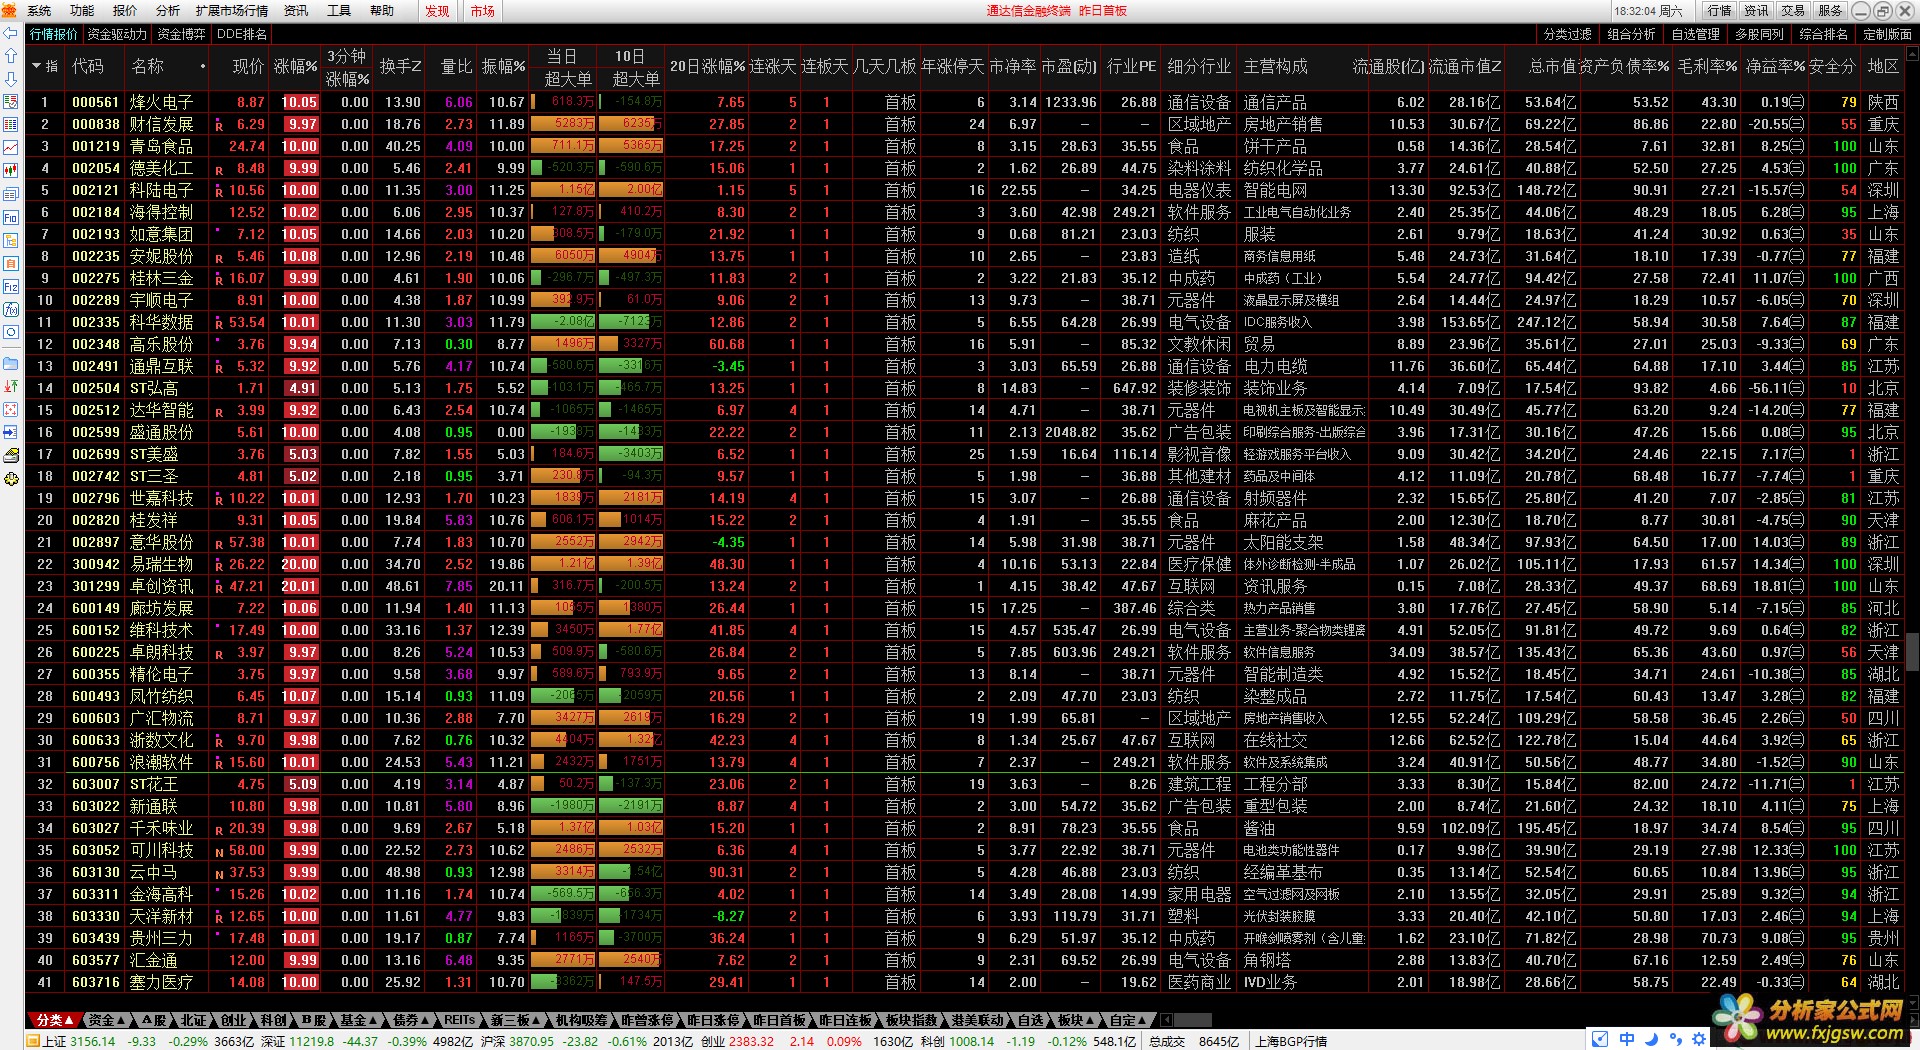The width and height of the screenshot is (1920, 1050).
Task: Switch to the 资金驱动力 tab
Action: point(116,34)
